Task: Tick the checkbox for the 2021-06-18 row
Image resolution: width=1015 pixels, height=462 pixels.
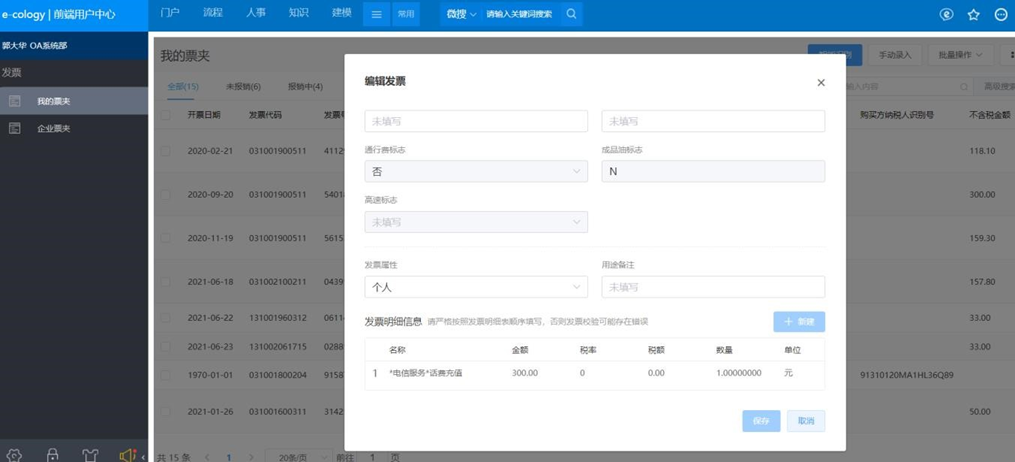Action: (x=165, y=281)
